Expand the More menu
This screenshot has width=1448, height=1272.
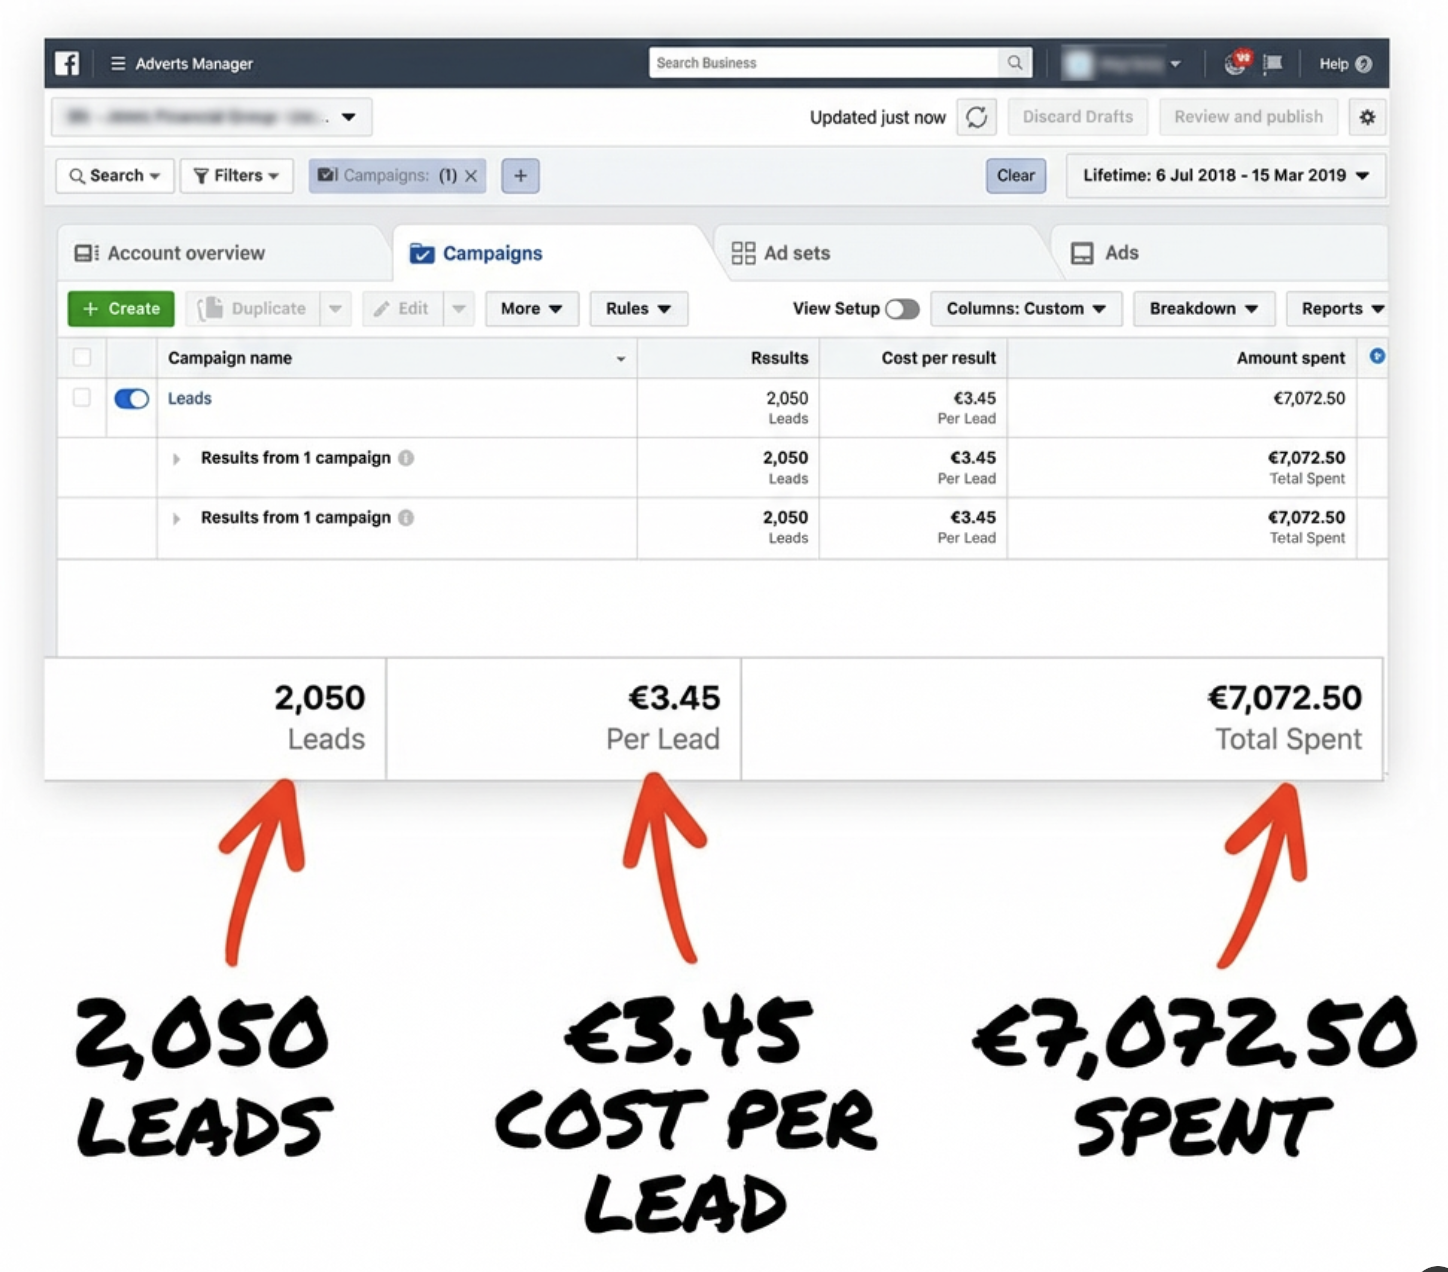(x=531, y=309)
